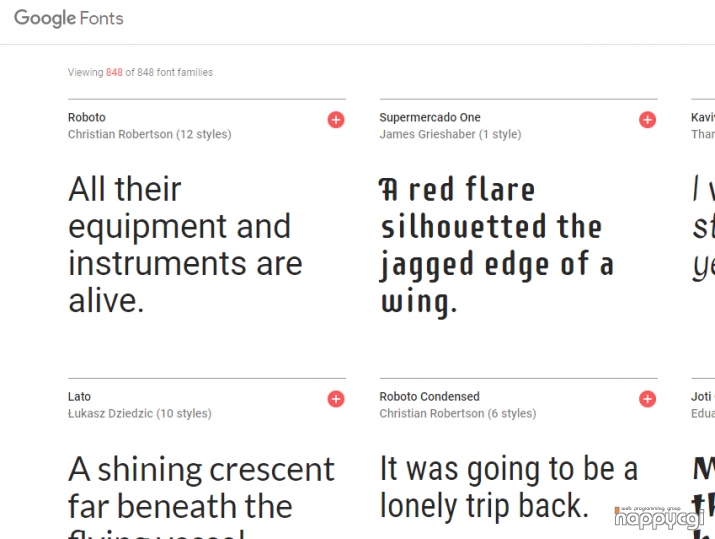This screenshot has width=715, height=539.
Task: Add Roboto Condensed via plus icon
Action: tap(647, 399)
